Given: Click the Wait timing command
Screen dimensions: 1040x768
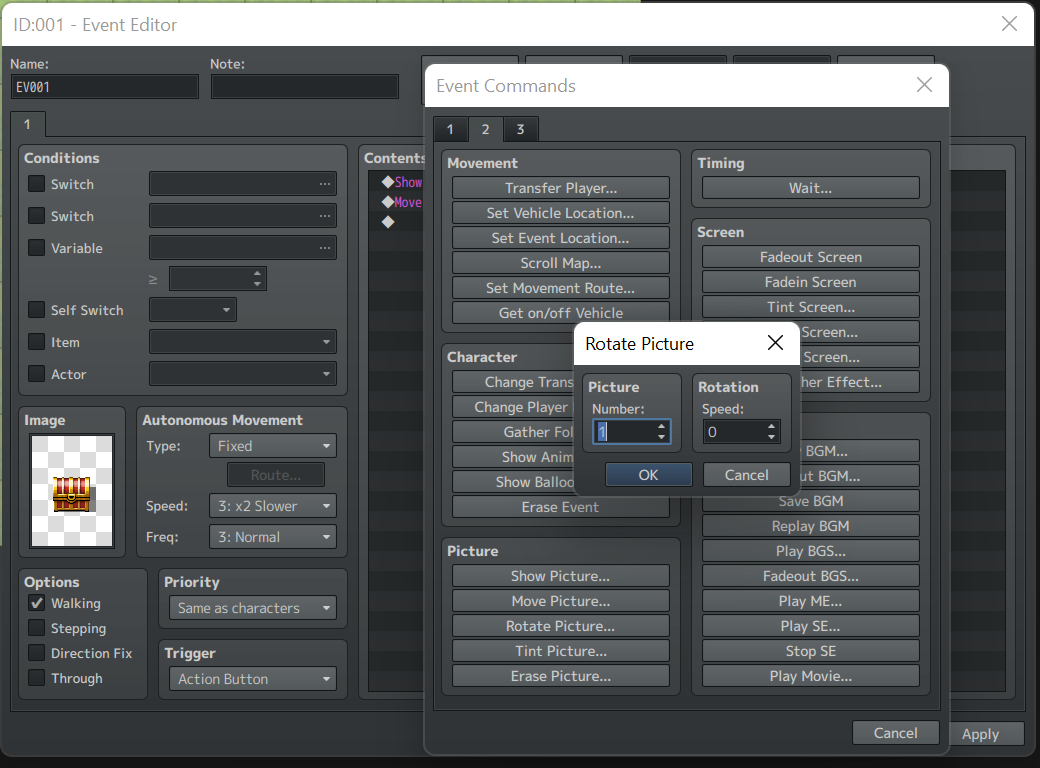Looking at the screenshot, I should click(811, 188).
